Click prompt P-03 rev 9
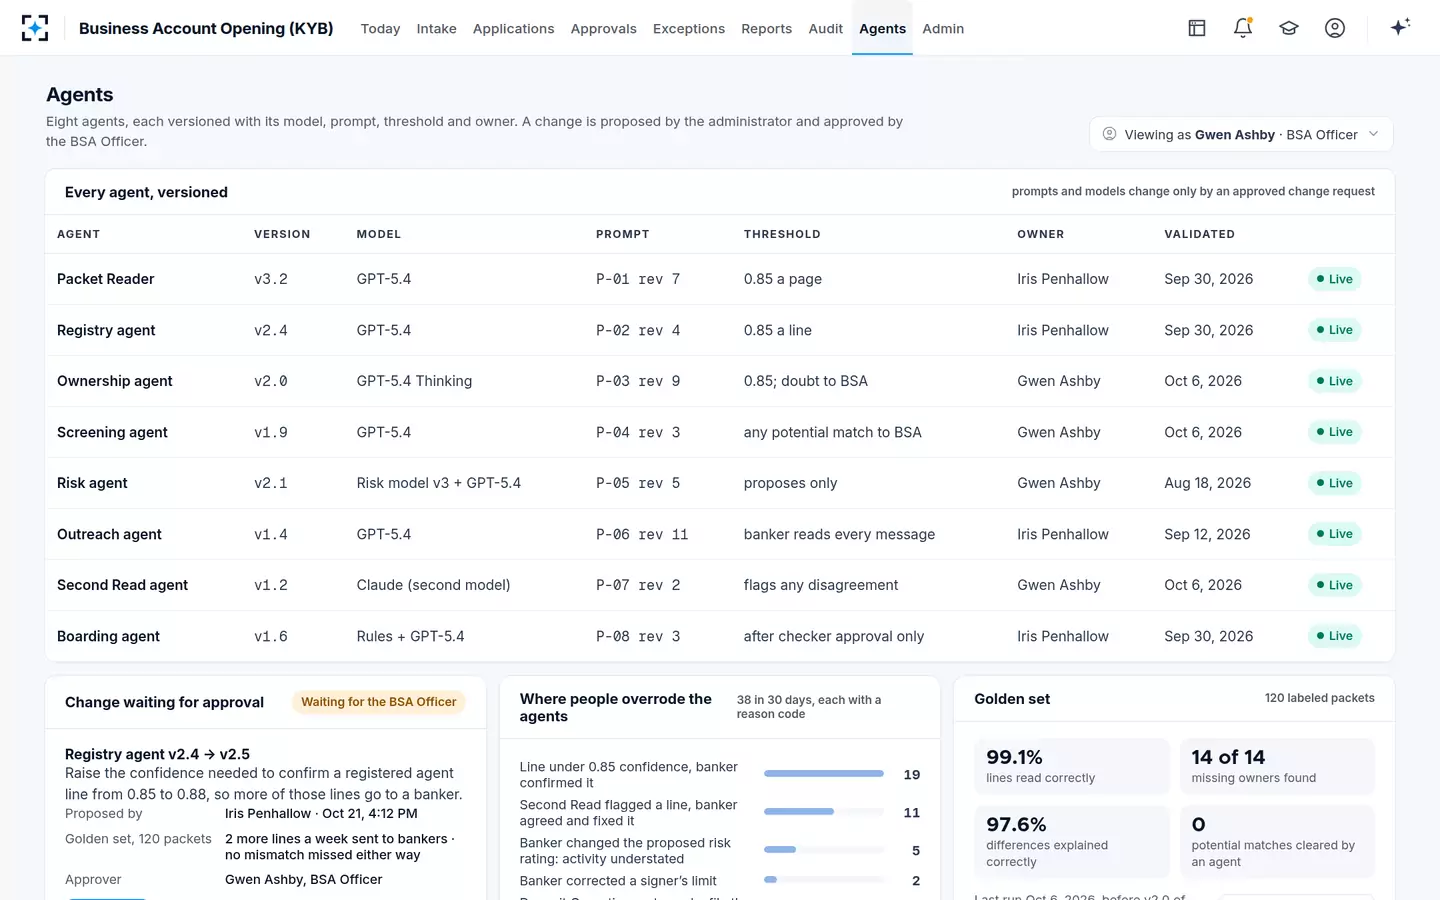Screen dimensions: 1440x900 pyautogui.click(x=638, y=381)
